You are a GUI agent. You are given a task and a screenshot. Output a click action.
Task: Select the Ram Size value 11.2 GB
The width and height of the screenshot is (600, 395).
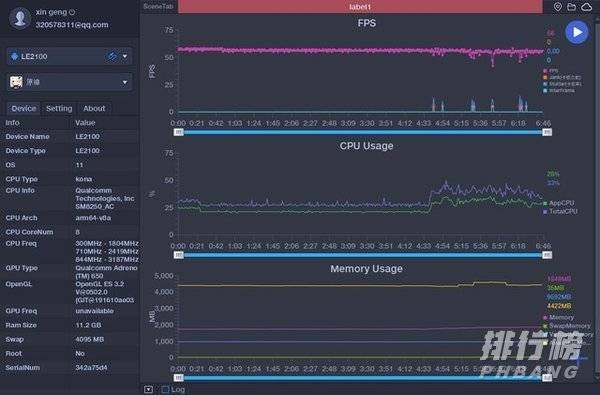[x=88, y=325]
